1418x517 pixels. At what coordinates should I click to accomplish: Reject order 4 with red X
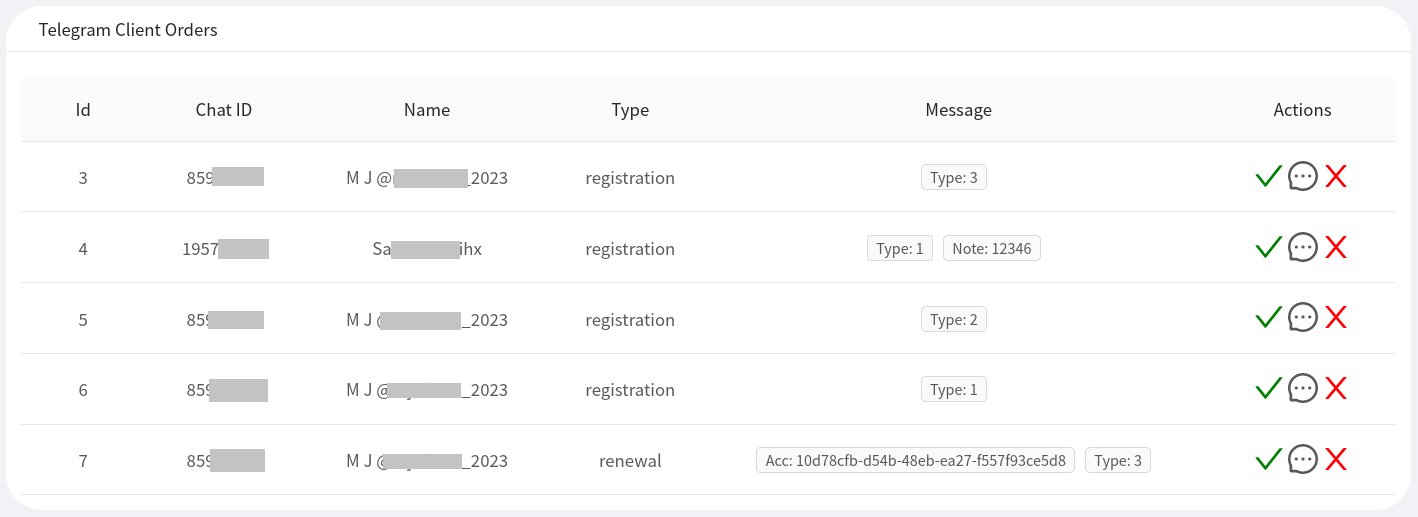[x=1336, y=247]
